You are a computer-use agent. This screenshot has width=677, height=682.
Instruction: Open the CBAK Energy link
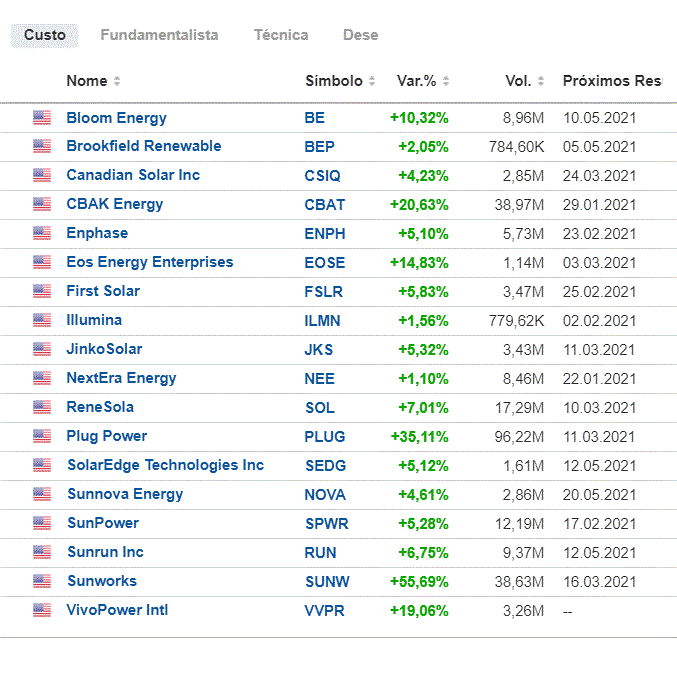click(x=114, y=204)
